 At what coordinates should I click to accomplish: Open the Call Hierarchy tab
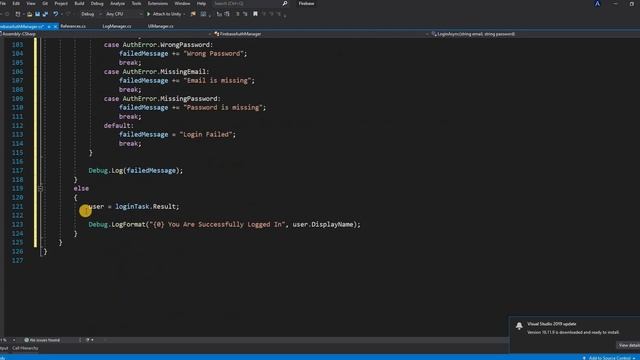[25, 348]
